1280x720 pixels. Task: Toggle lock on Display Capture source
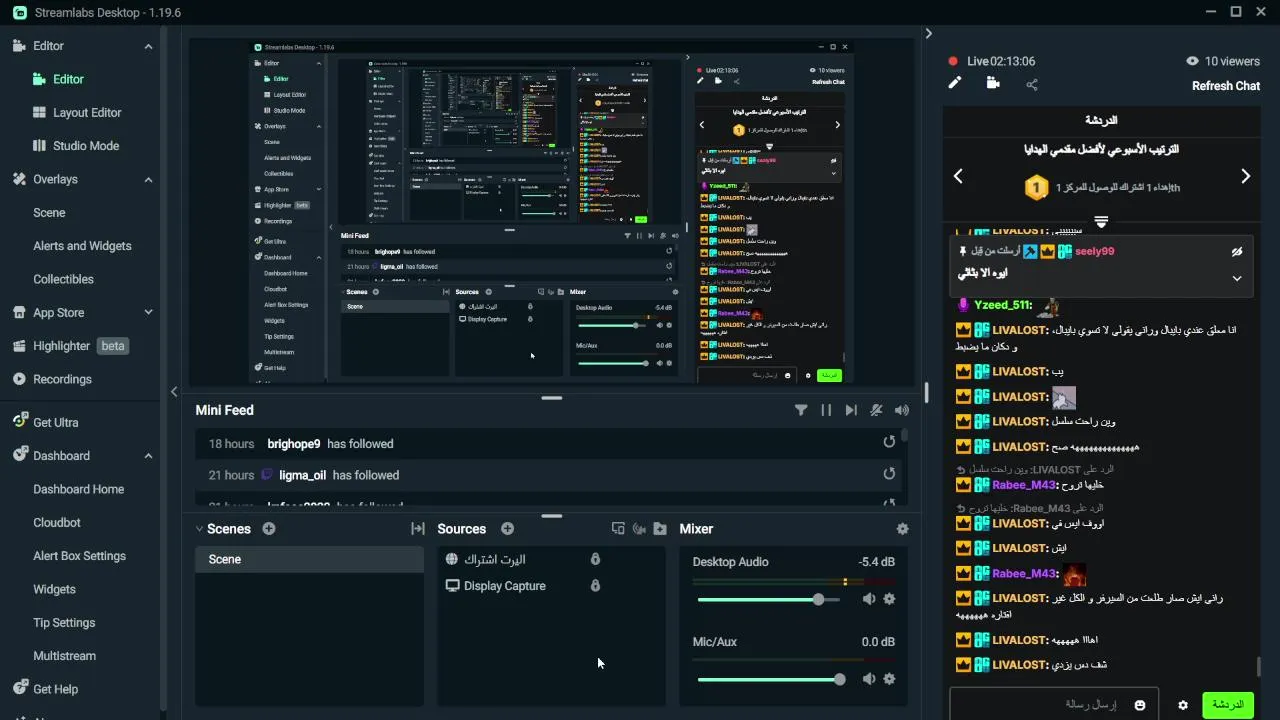[x=595, y=586]
